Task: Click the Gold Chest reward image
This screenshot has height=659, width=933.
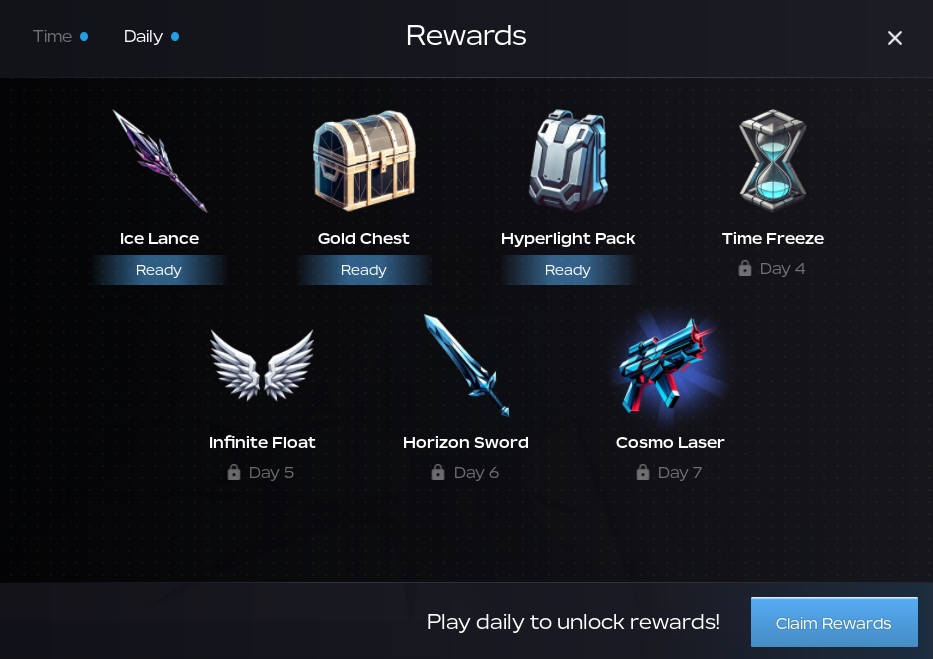Action: click(364, 161)
